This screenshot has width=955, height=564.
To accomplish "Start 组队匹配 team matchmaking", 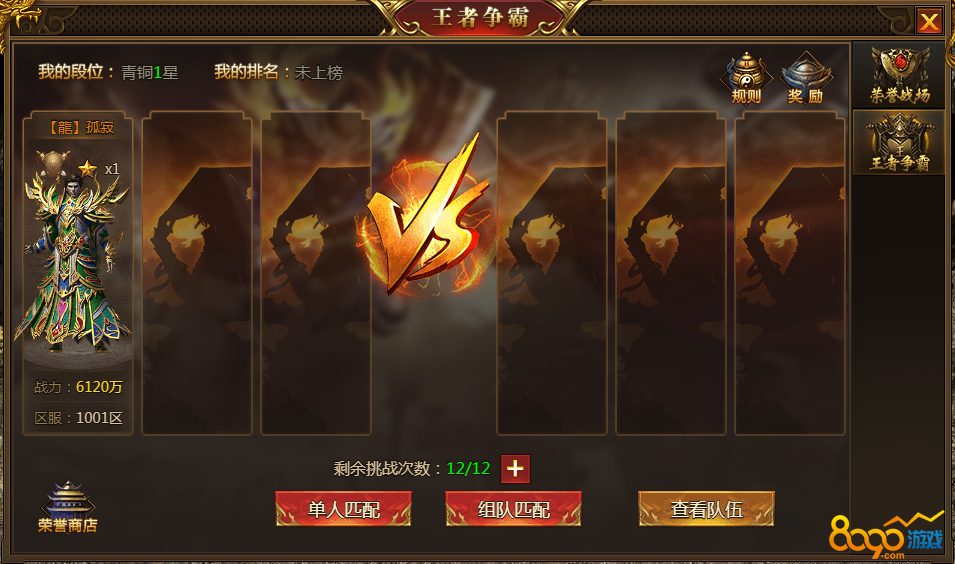I will [513, 509].
